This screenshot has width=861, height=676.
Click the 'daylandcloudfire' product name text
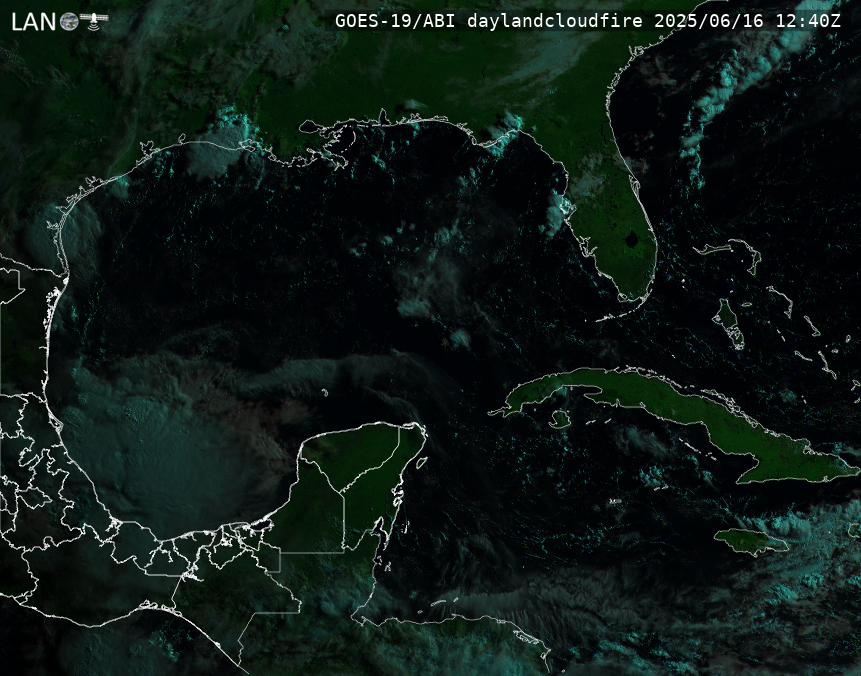click(555, 21)
